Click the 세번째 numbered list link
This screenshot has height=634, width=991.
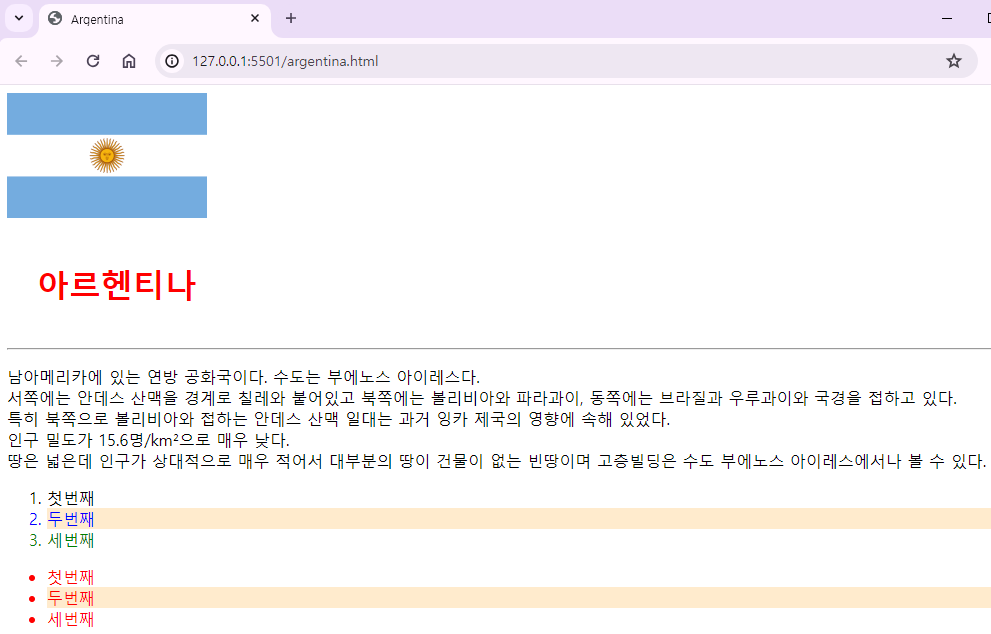70,540
